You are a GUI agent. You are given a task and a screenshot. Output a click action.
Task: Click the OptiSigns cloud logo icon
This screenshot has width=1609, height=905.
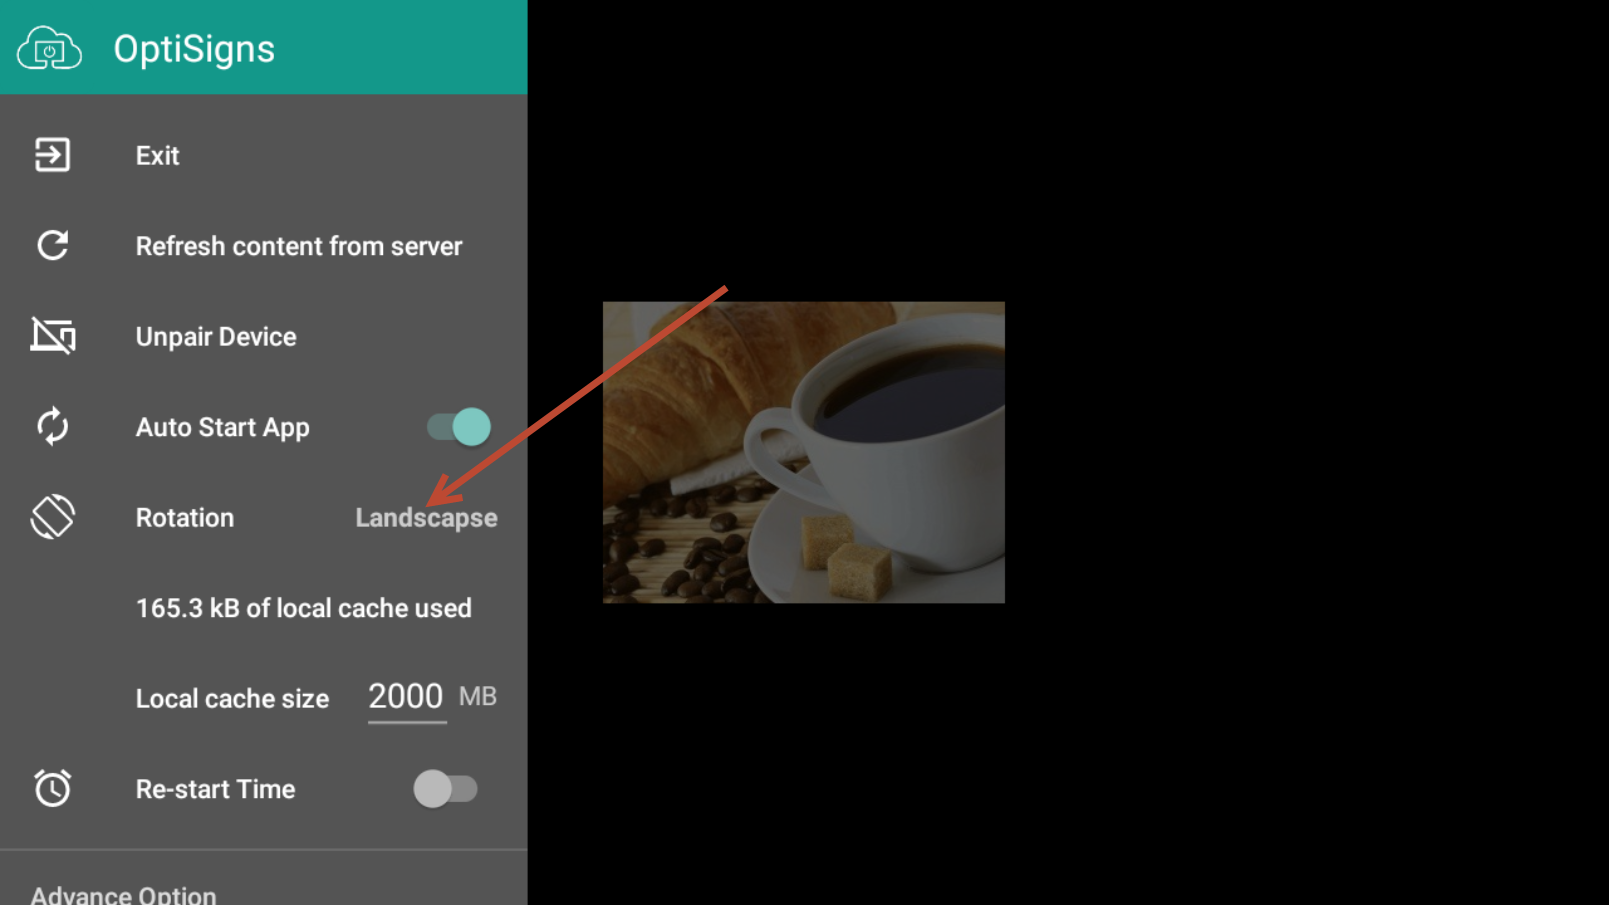49,48
